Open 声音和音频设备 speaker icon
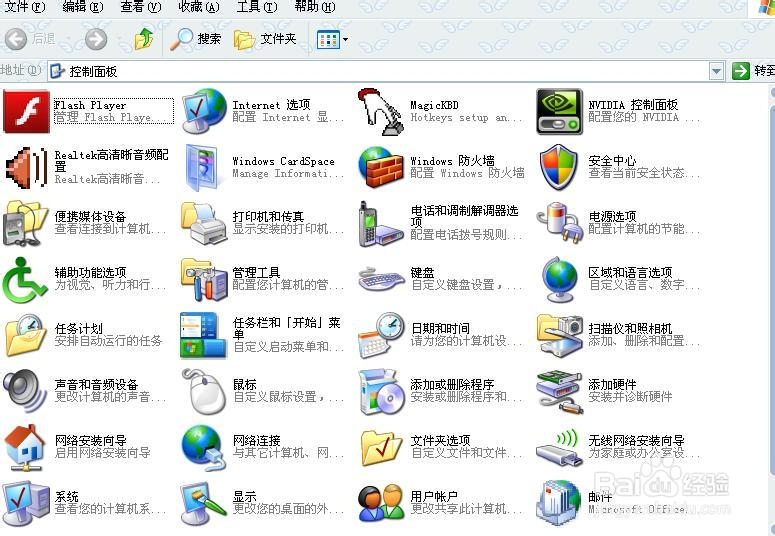775x536 pixels. pyautogui.click(x=25, y=391)
